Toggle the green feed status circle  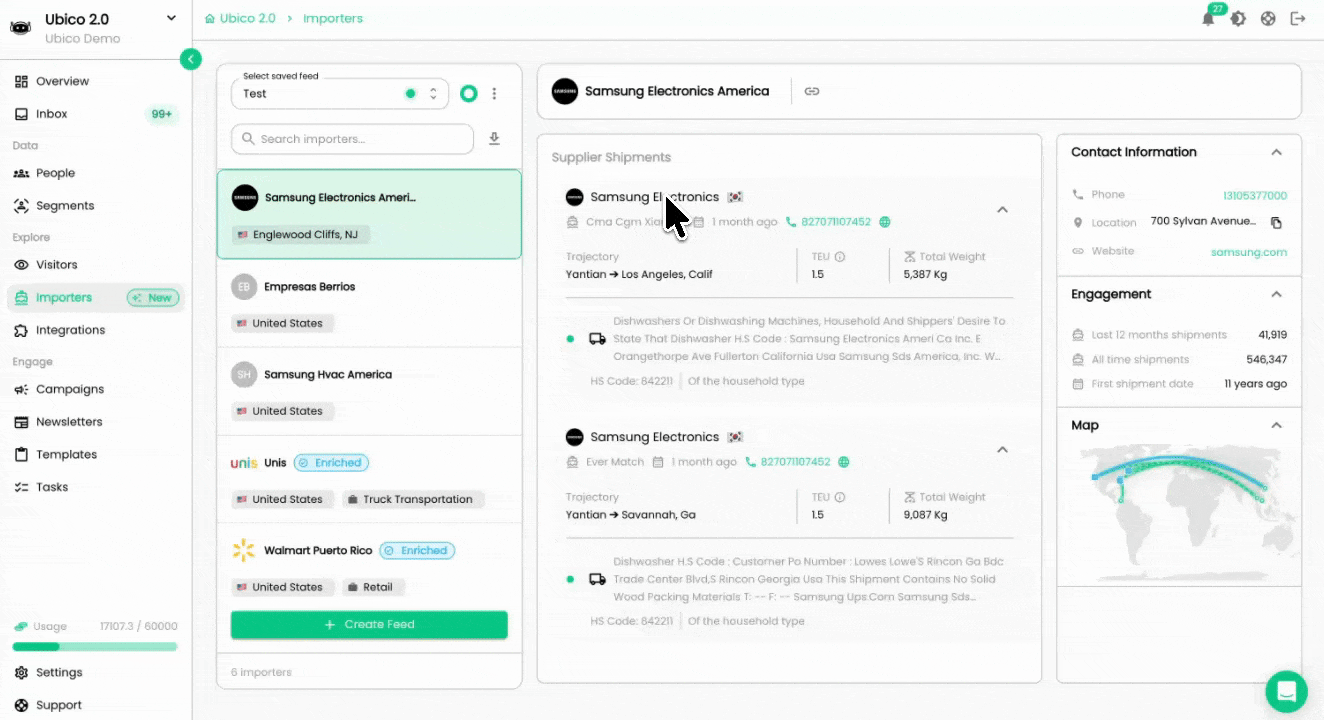tap(468, 93)
